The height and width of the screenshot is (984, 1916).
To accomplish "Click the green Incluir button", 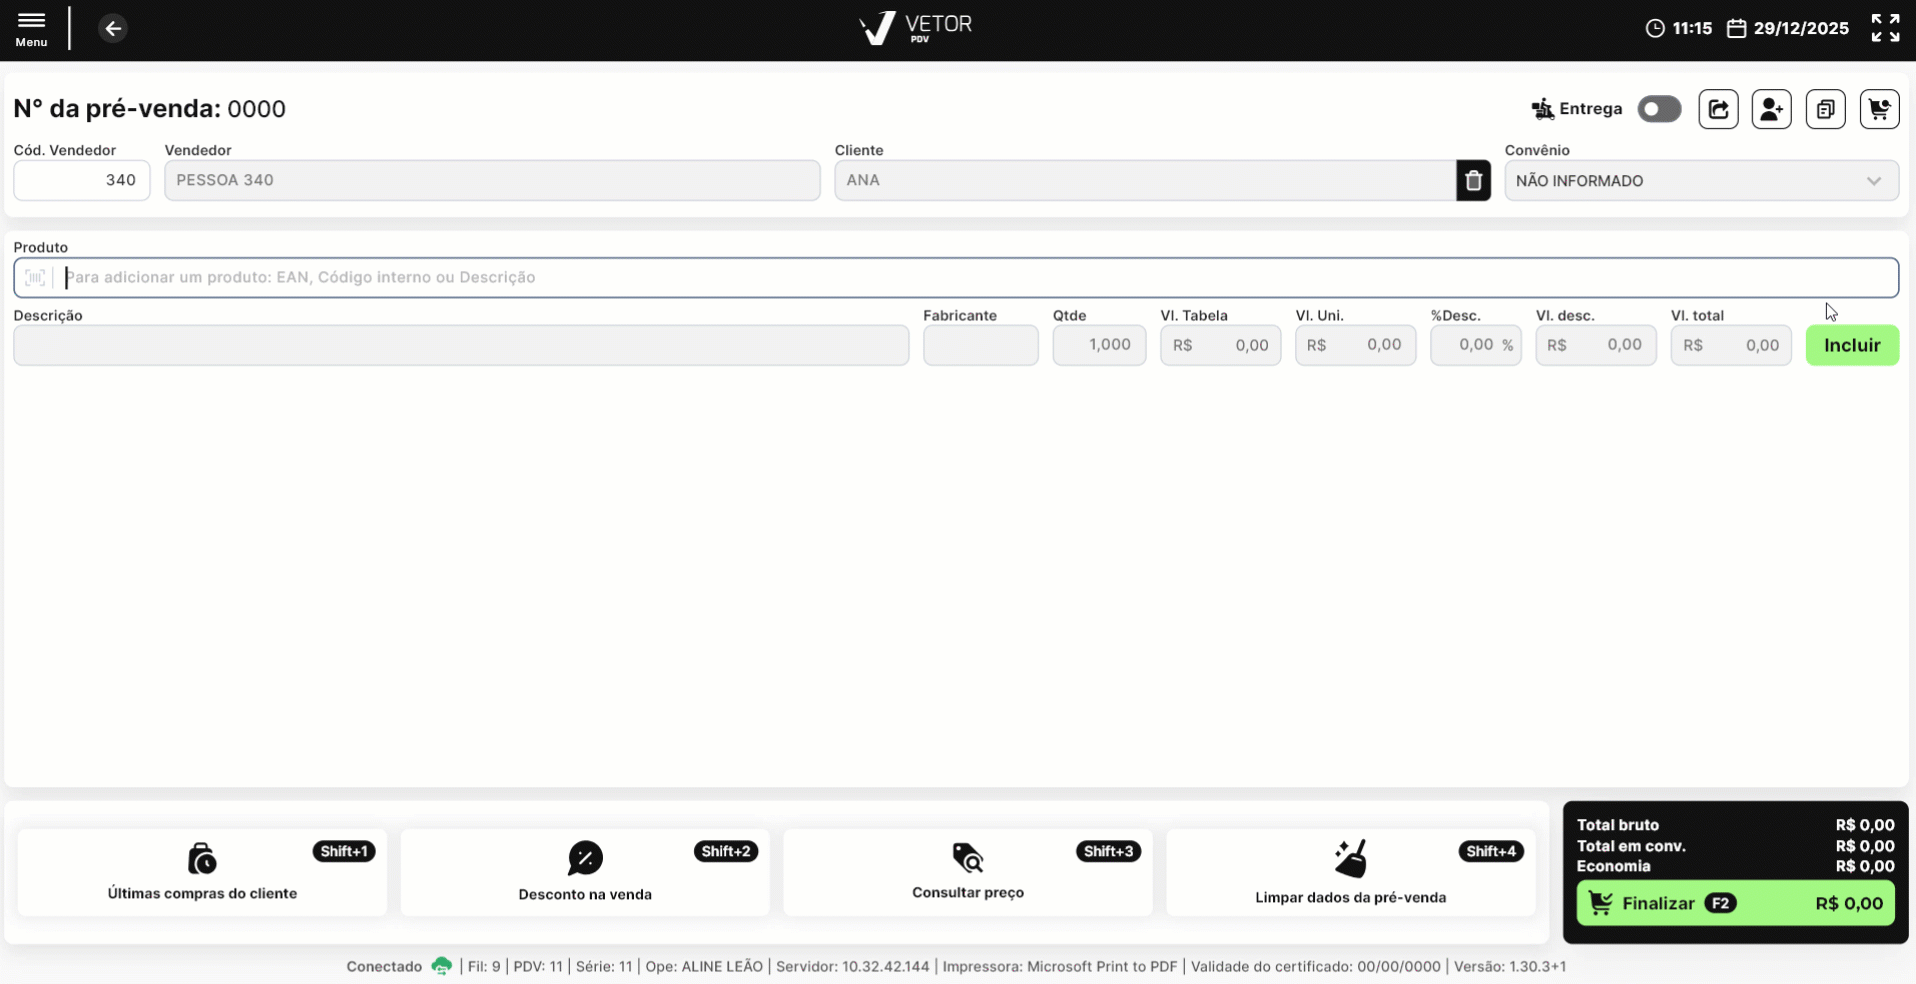I will 1852,345.
